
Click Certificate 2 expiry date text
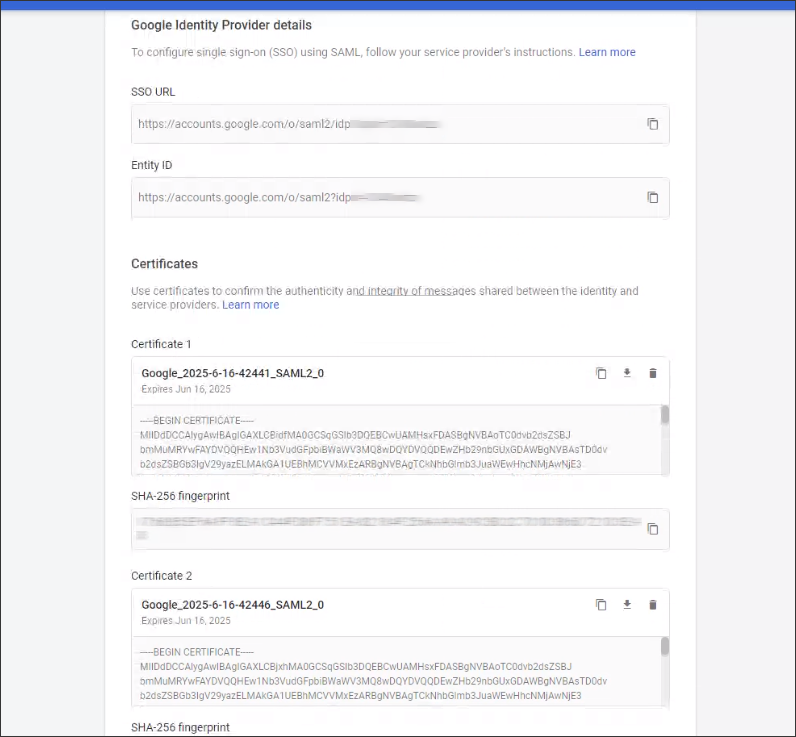tap(186, 620)
